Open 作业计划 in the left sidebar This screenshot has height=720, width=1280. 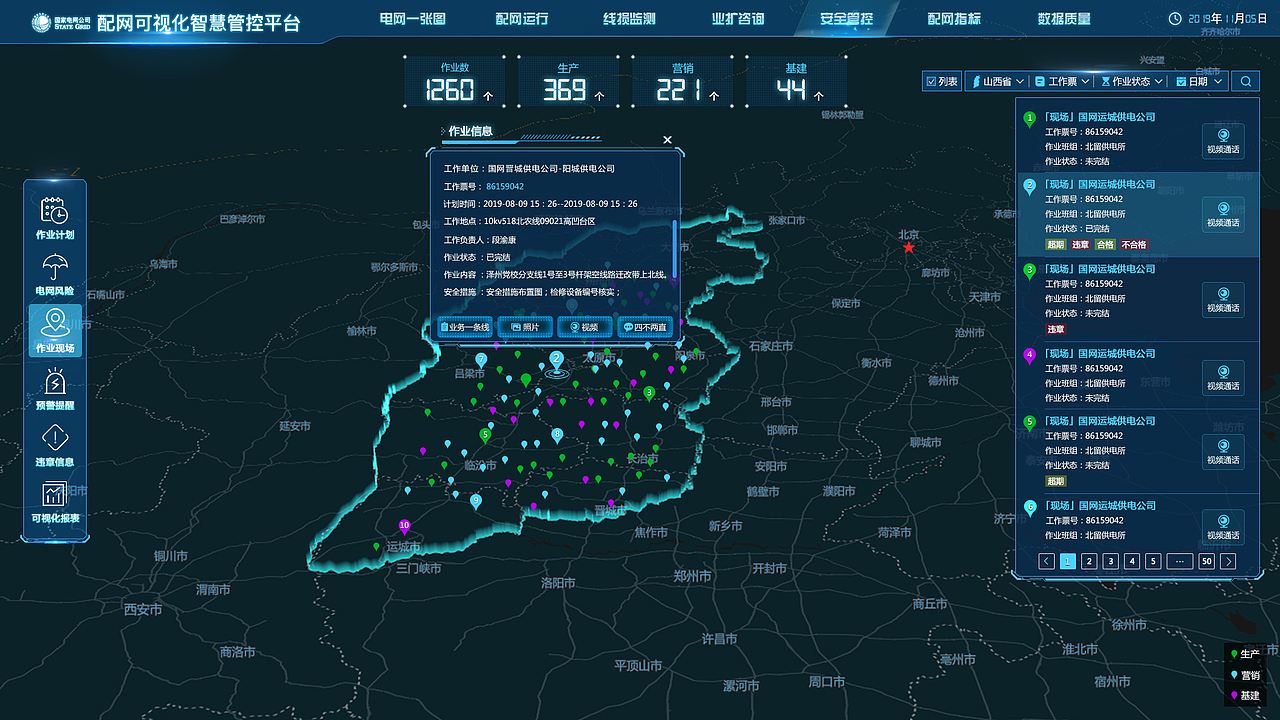pos(55,220)
